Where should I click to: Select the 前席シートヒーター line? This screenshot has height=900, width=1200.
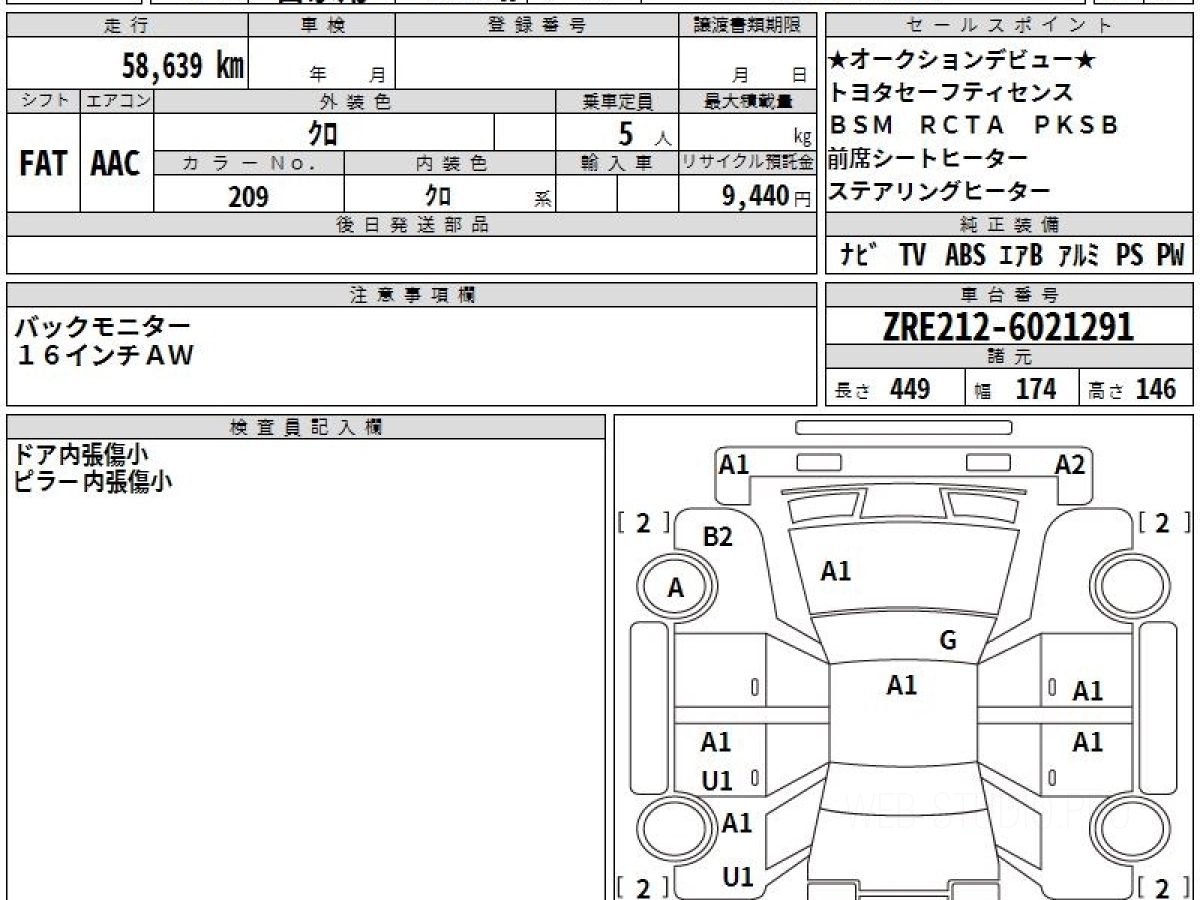click(x=929, y=158)
